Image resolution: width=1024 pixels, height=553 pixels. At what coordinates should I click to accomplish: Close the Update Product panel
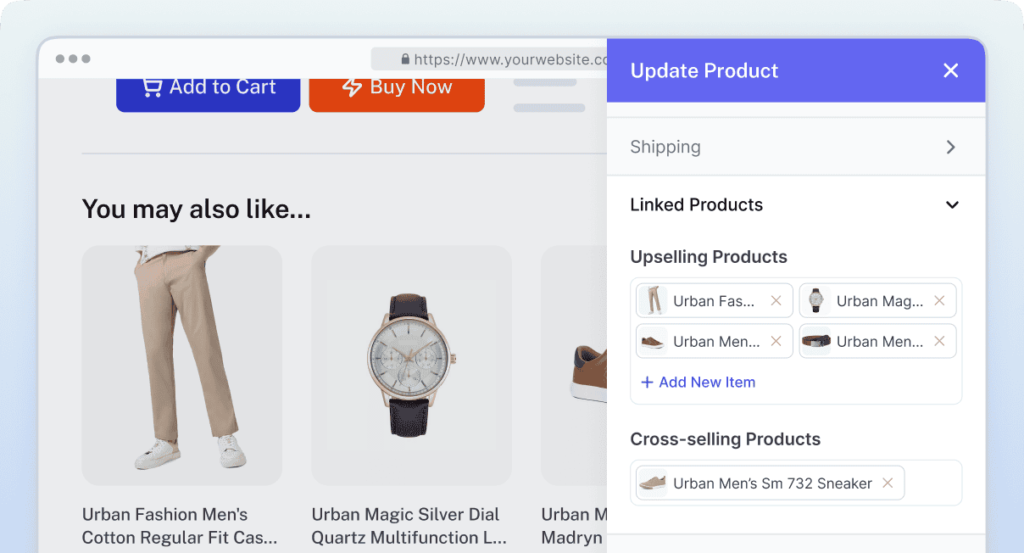[951, 70]
